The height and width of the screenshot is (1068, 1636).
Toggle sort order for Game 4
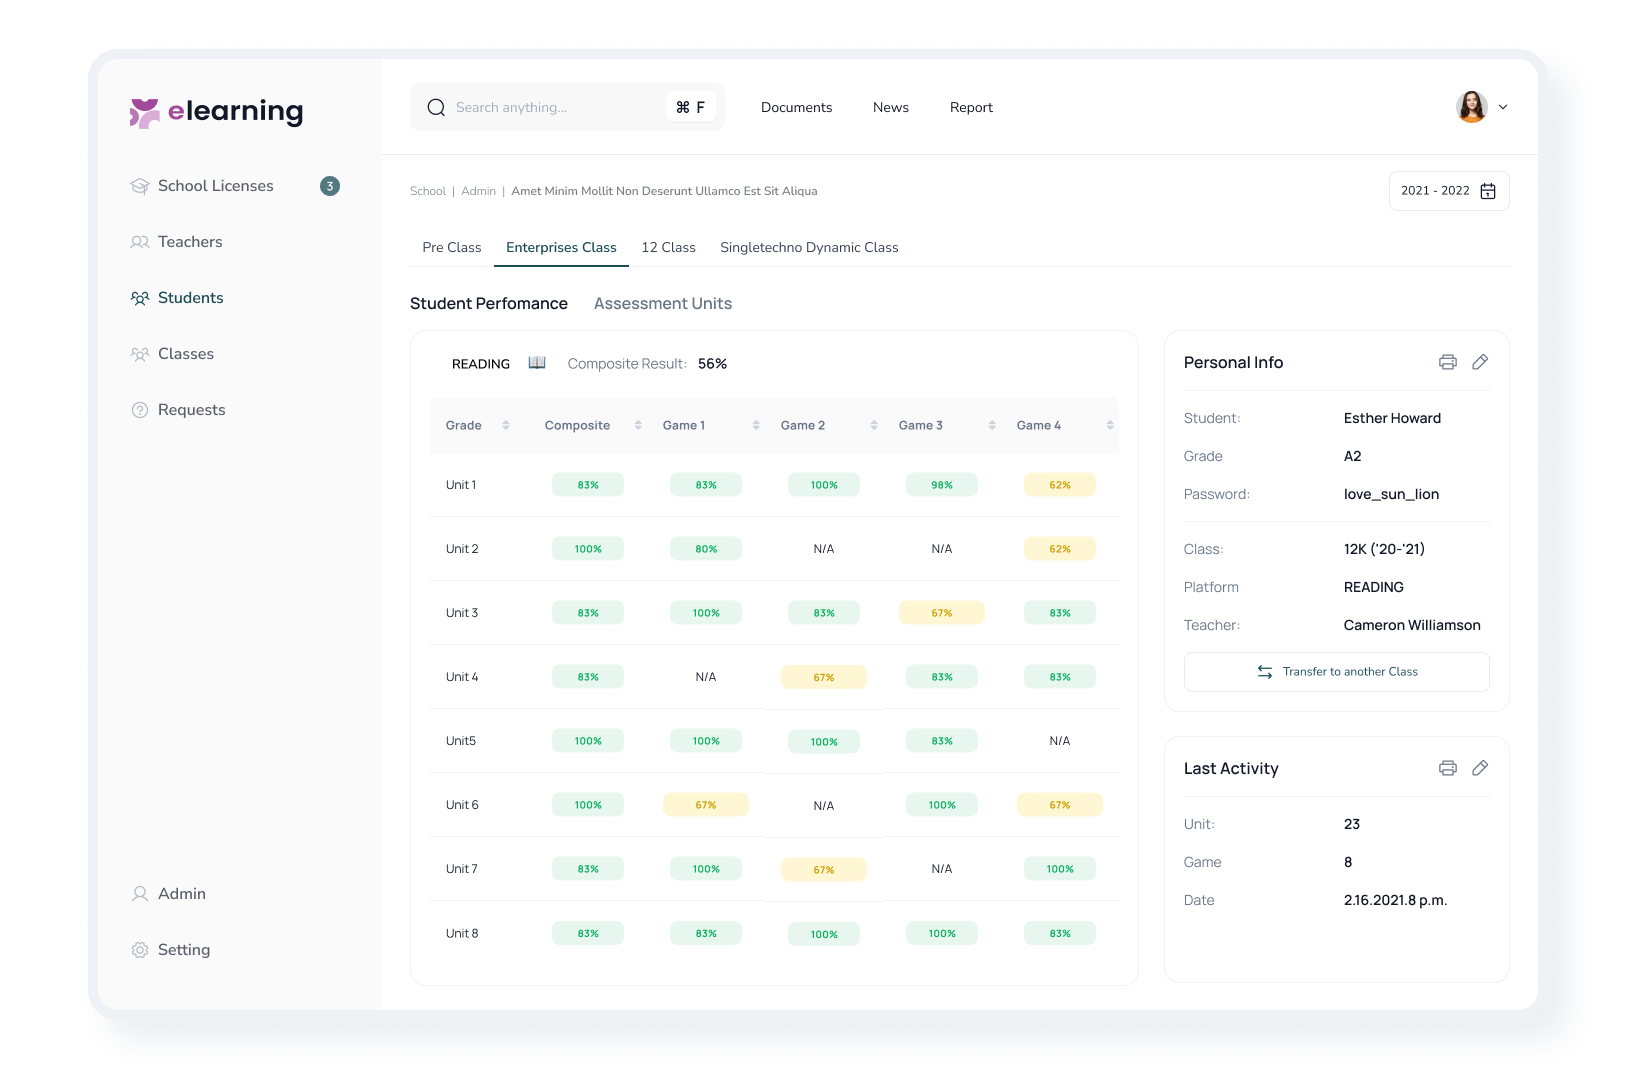[1110, 425]
